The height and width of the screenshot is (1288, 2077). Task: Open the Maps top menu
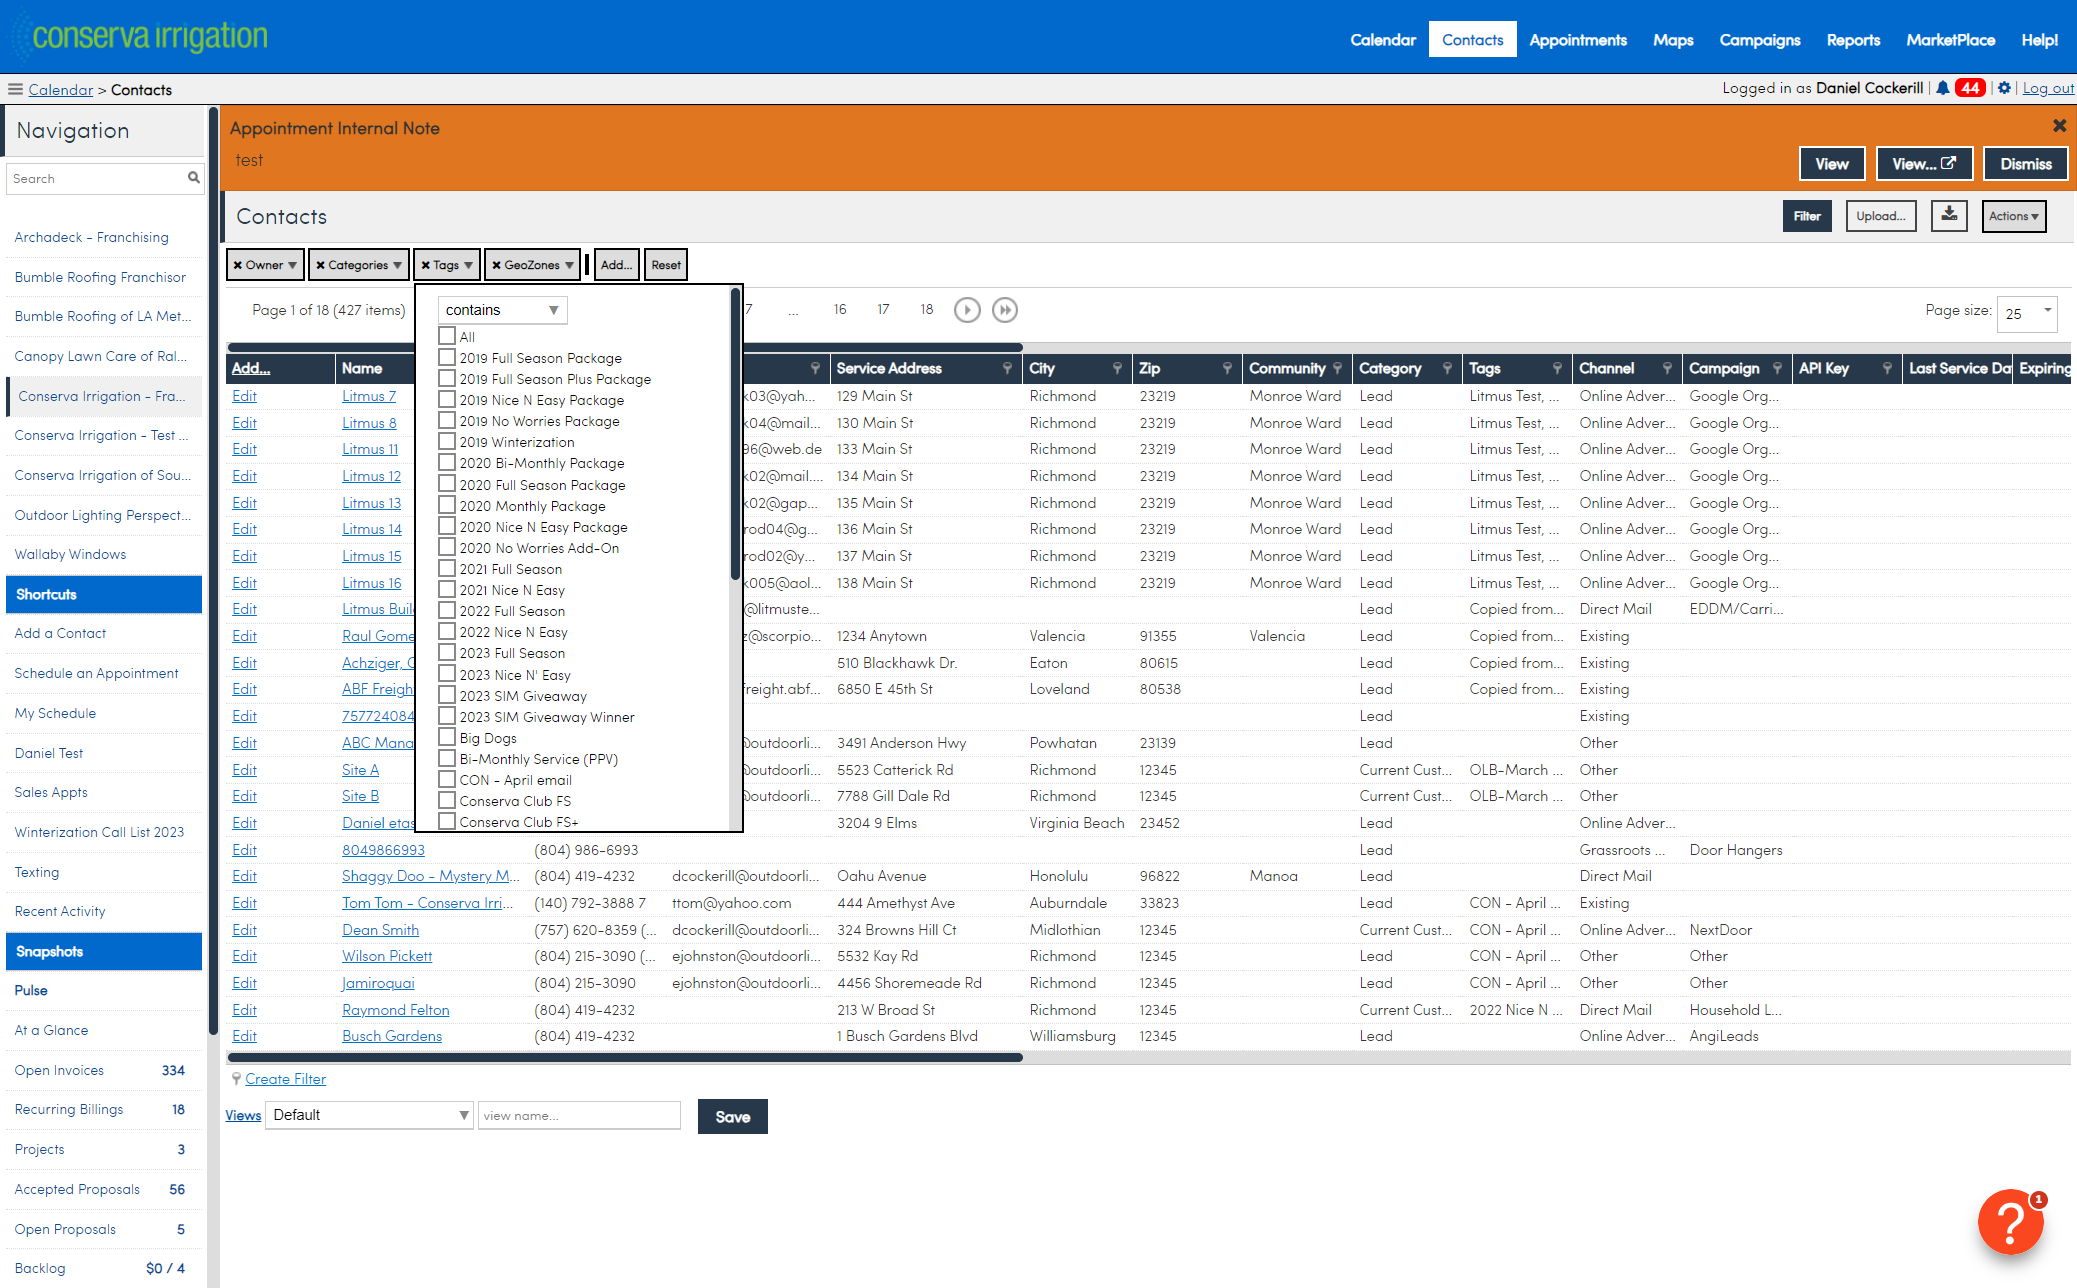tap(1673, 40)
